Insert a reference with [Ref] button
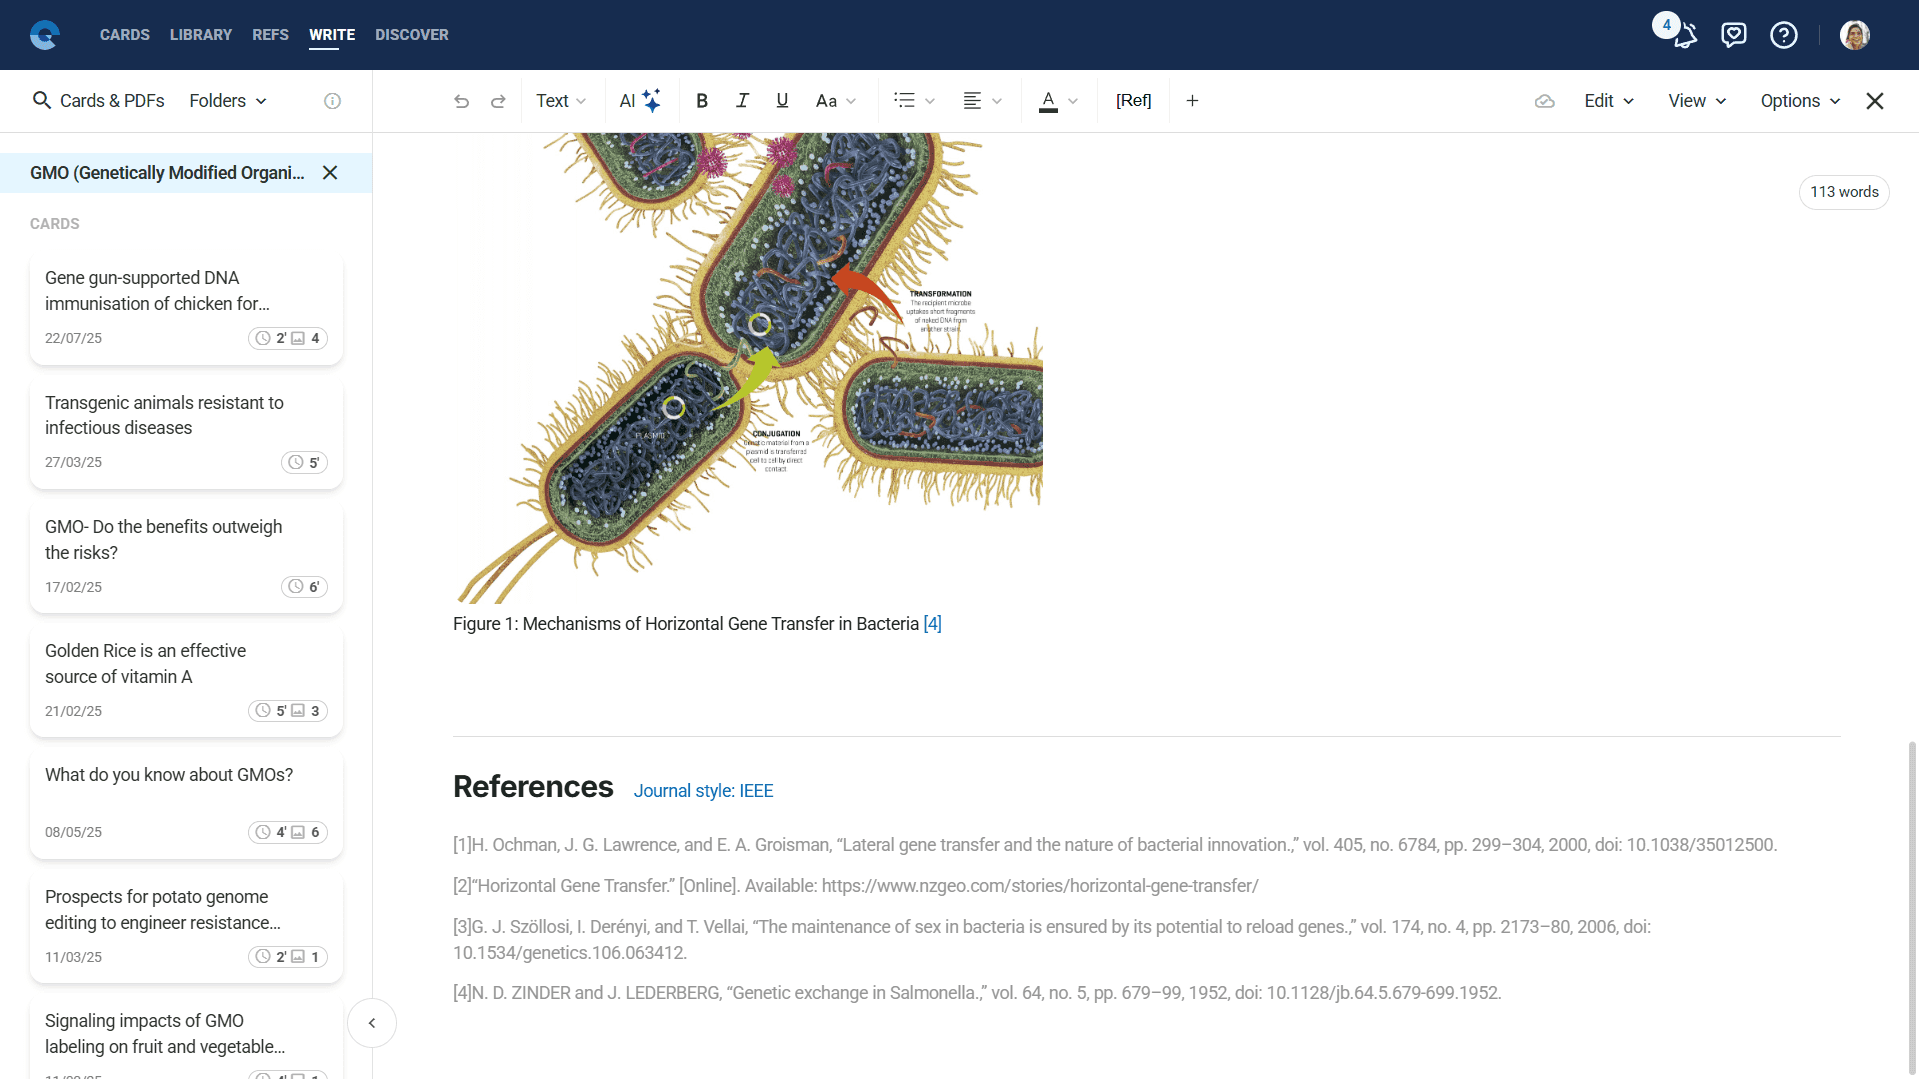The image size is (1919, 1079). (1133, 101)
